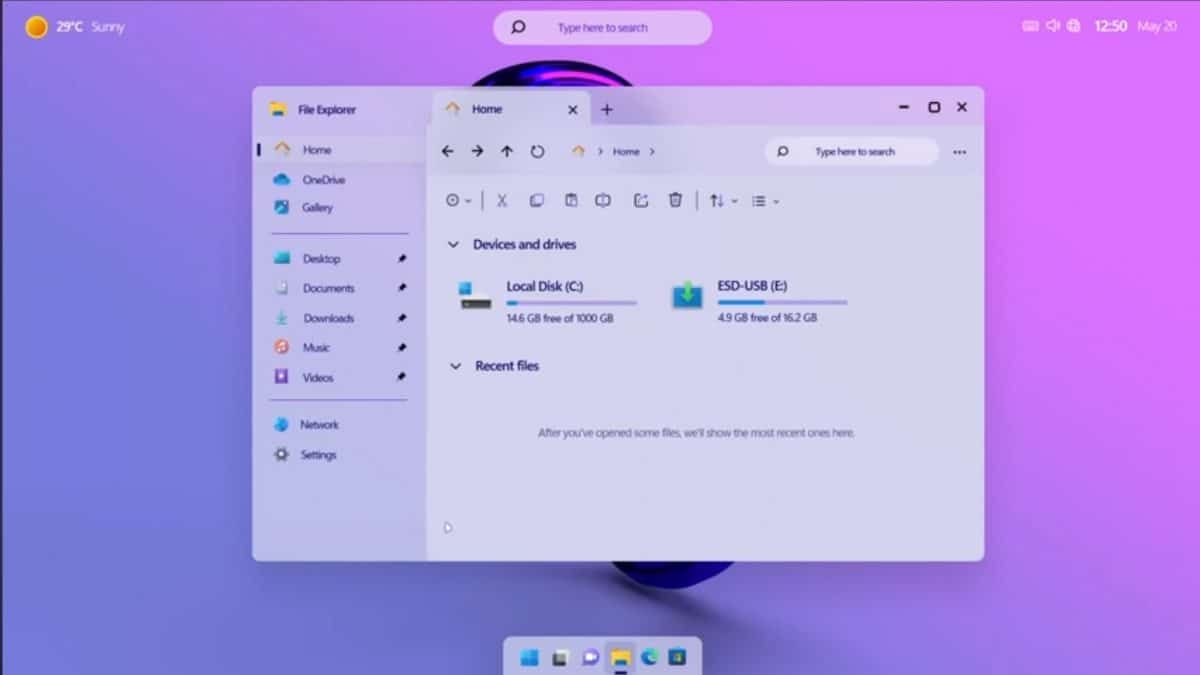Screen dimensions: 1200x675
Task: Refresh the current folder view
Action: tap(537, 152)
